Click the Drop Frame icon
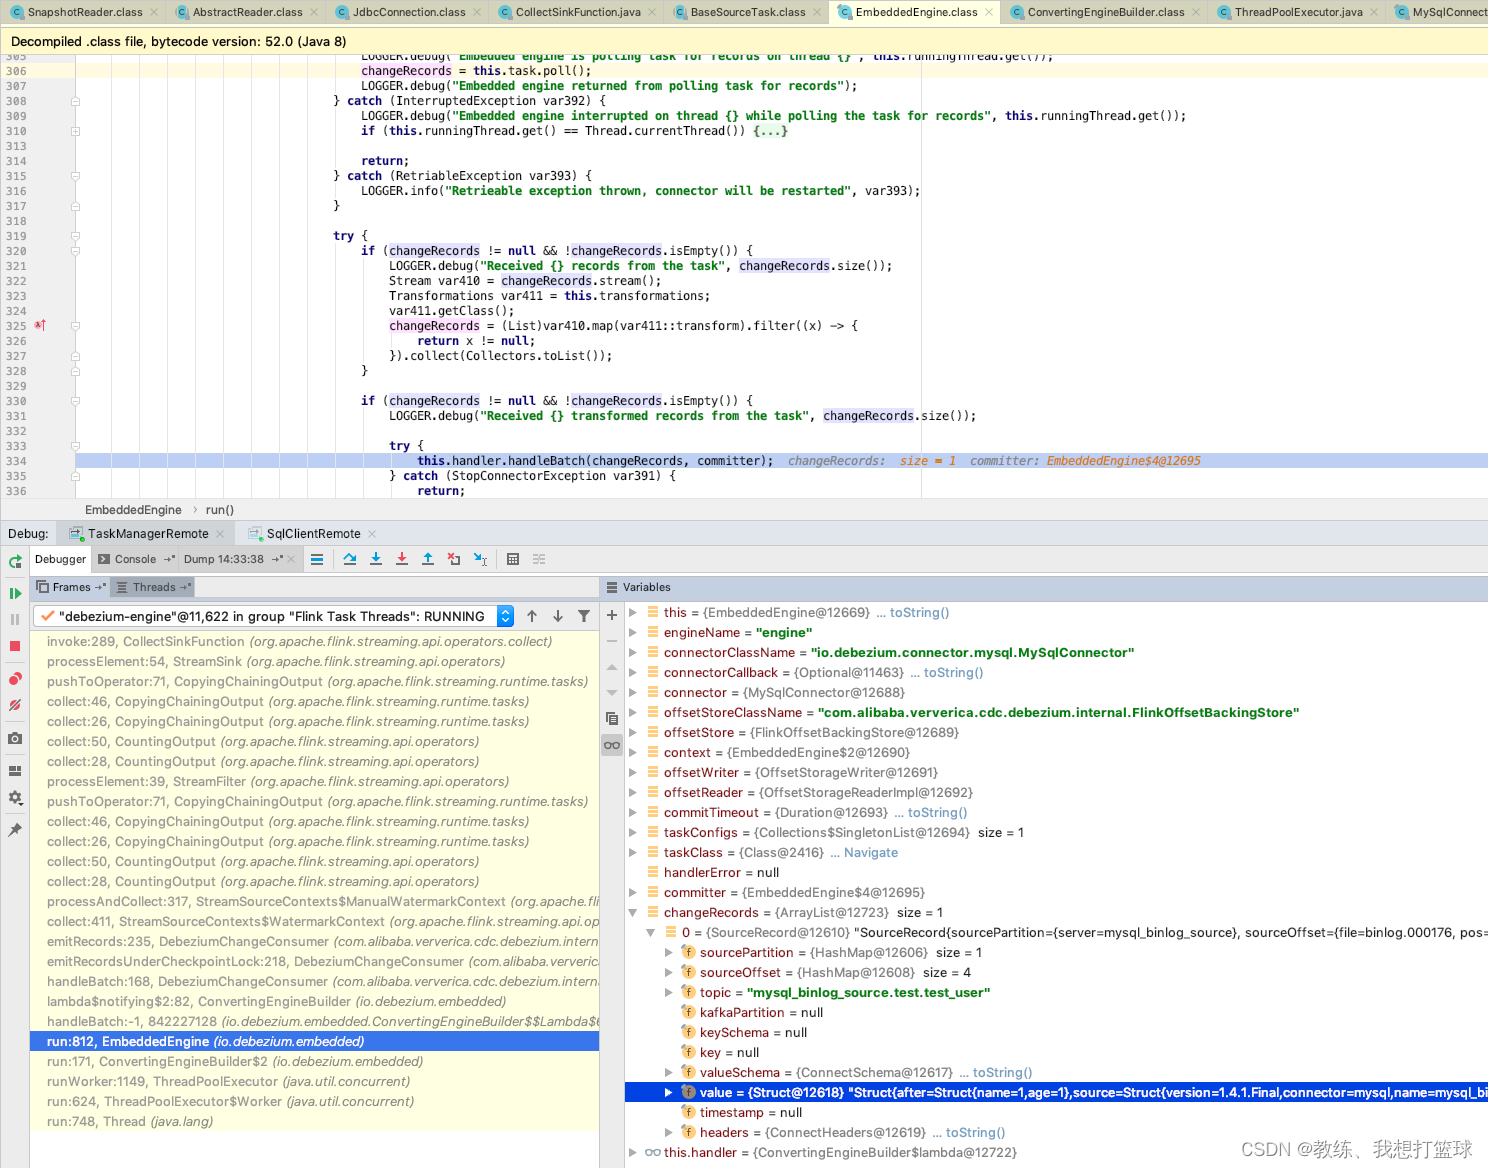This screenshot has height=1168, width=1488. tap(454, 559)
